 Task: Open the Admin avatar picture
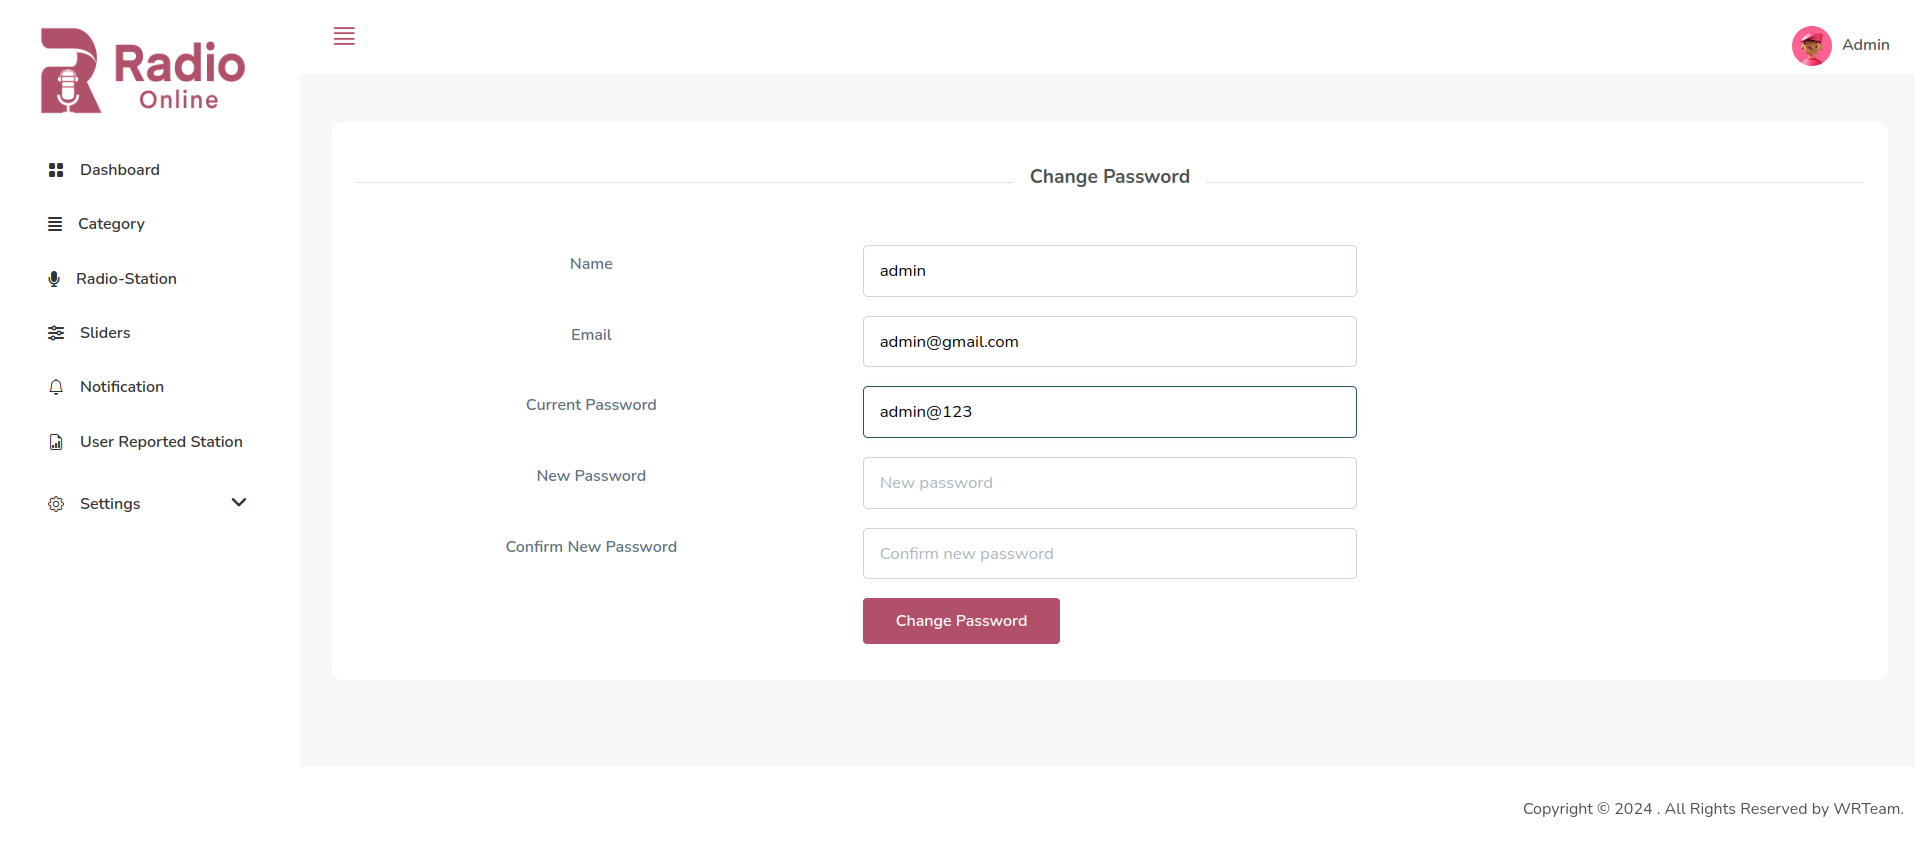click(1811, 46)
